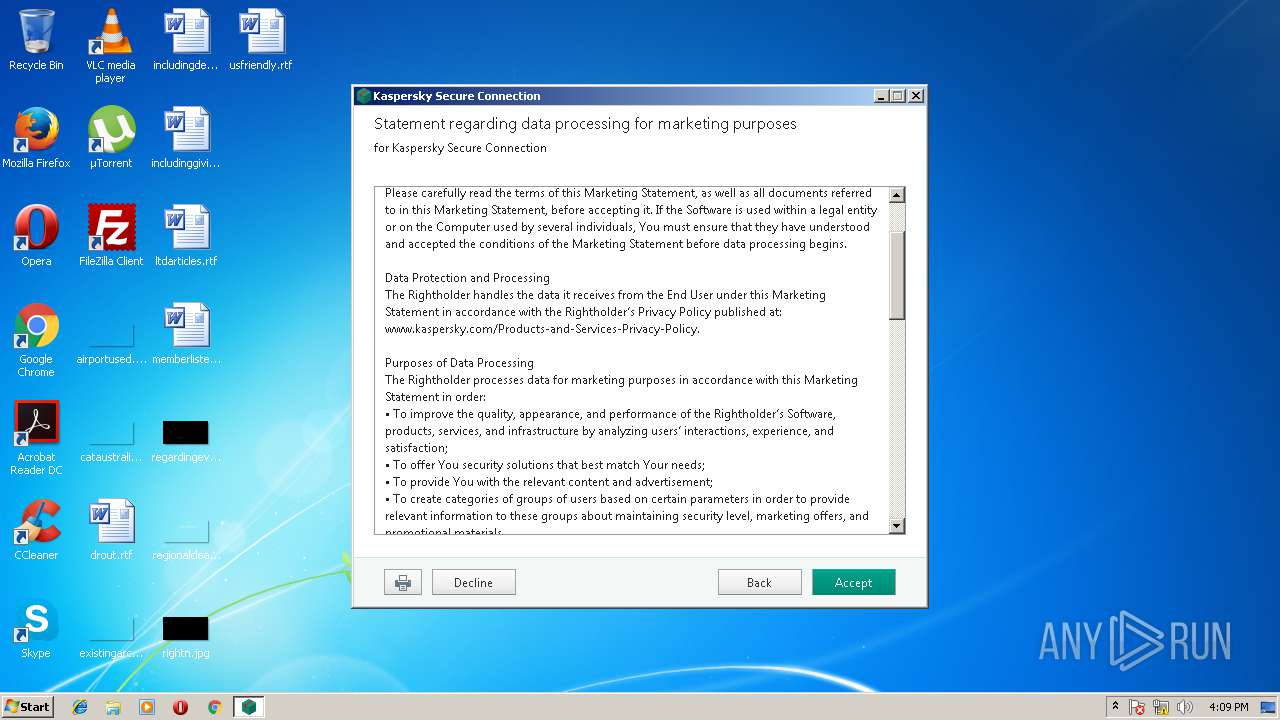Open Windows Explorer folder from taskbar
The height and width of the screenshot is (720, 1280).
(113, 706)
